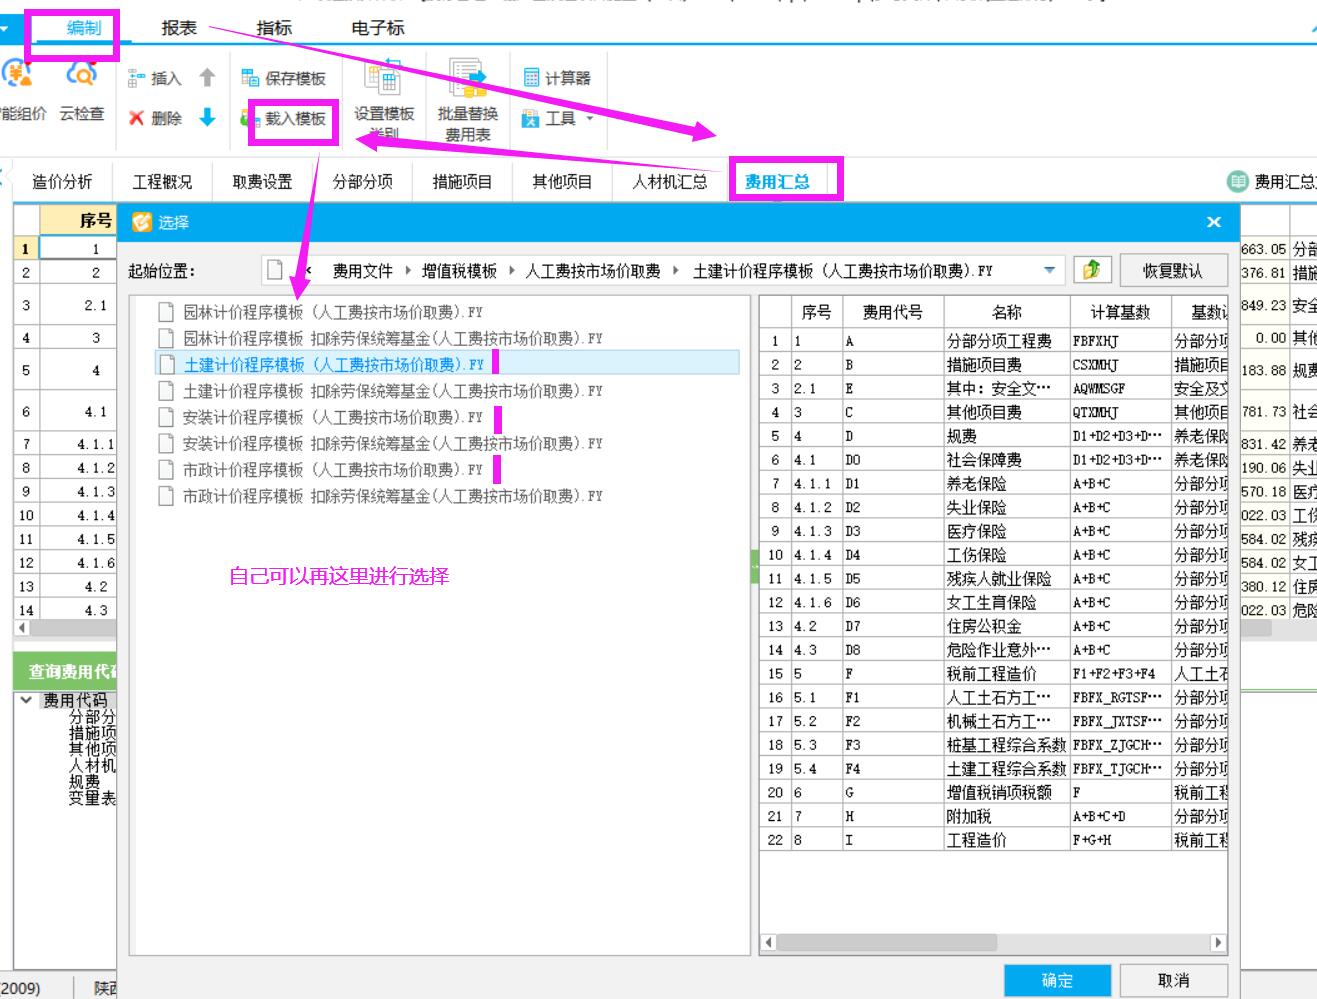Click 查询费用代码 panel header

tap(66, 671)
